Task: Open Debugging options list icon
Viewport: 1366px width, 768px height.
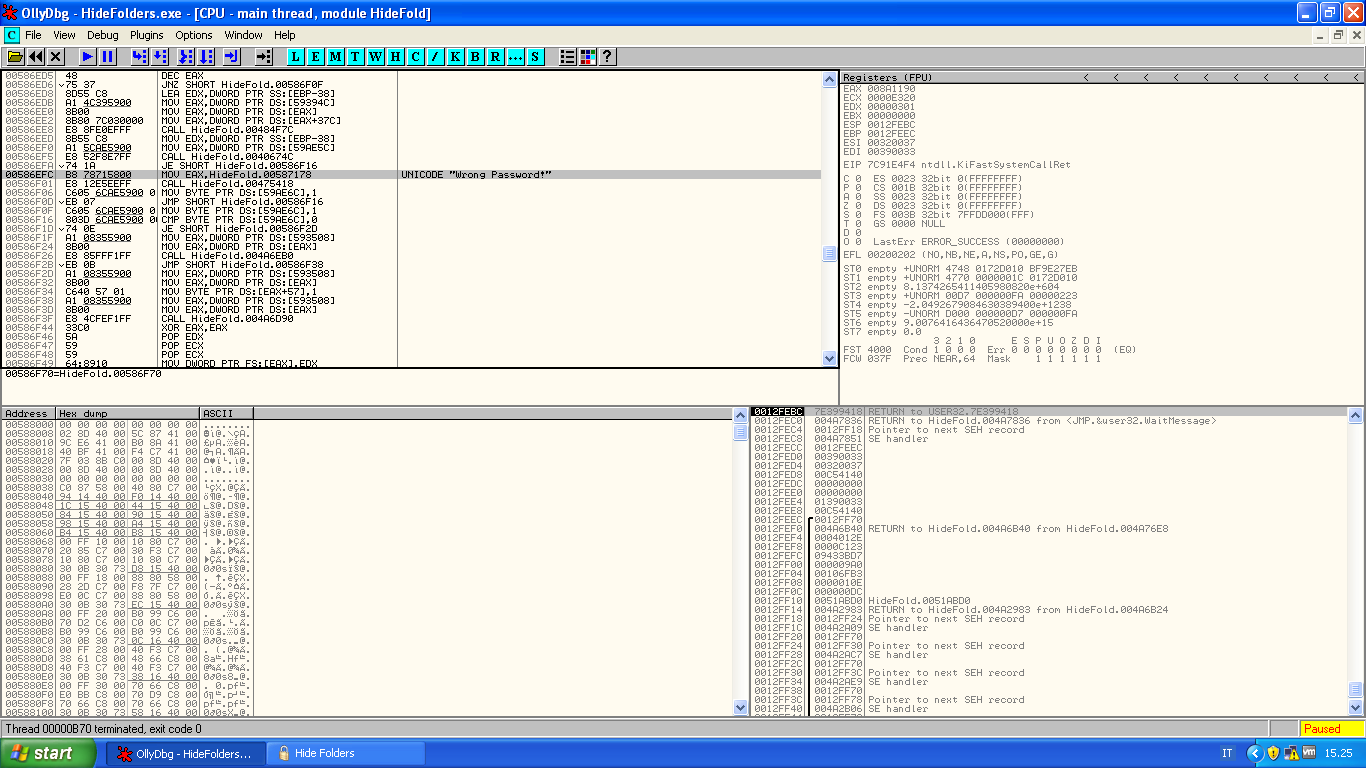Action: tap(568, 57)
